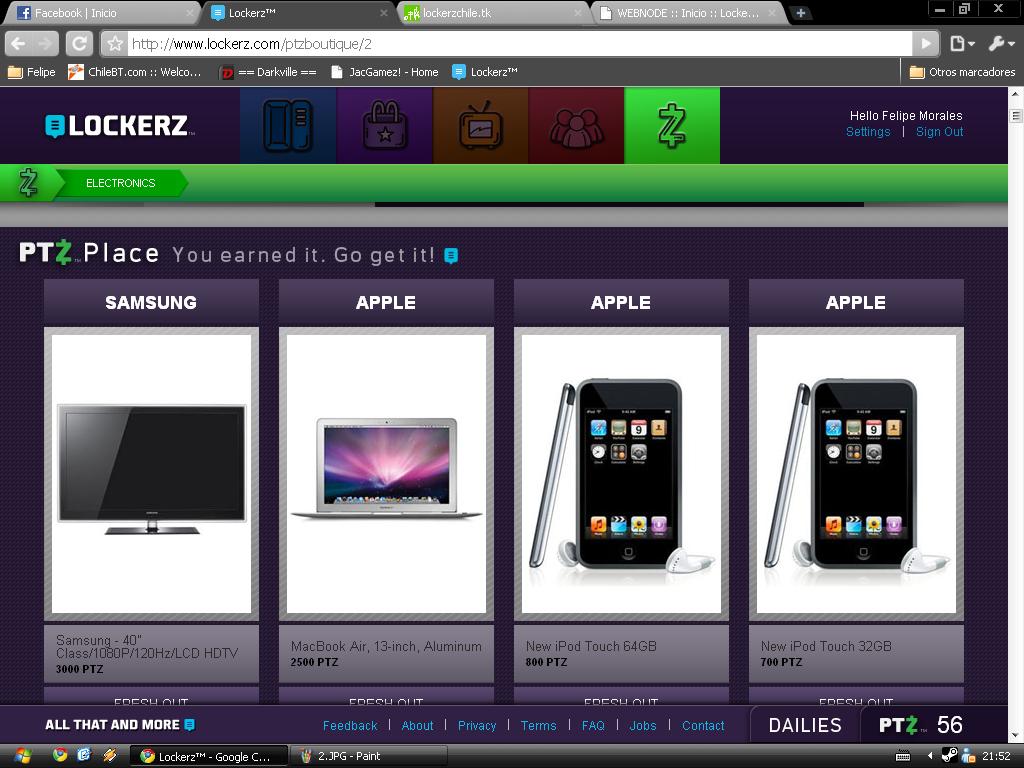This screenshot has width=1024, height=768.
Task: Click the green Z PTZ navigation icon
Action: 671,126
